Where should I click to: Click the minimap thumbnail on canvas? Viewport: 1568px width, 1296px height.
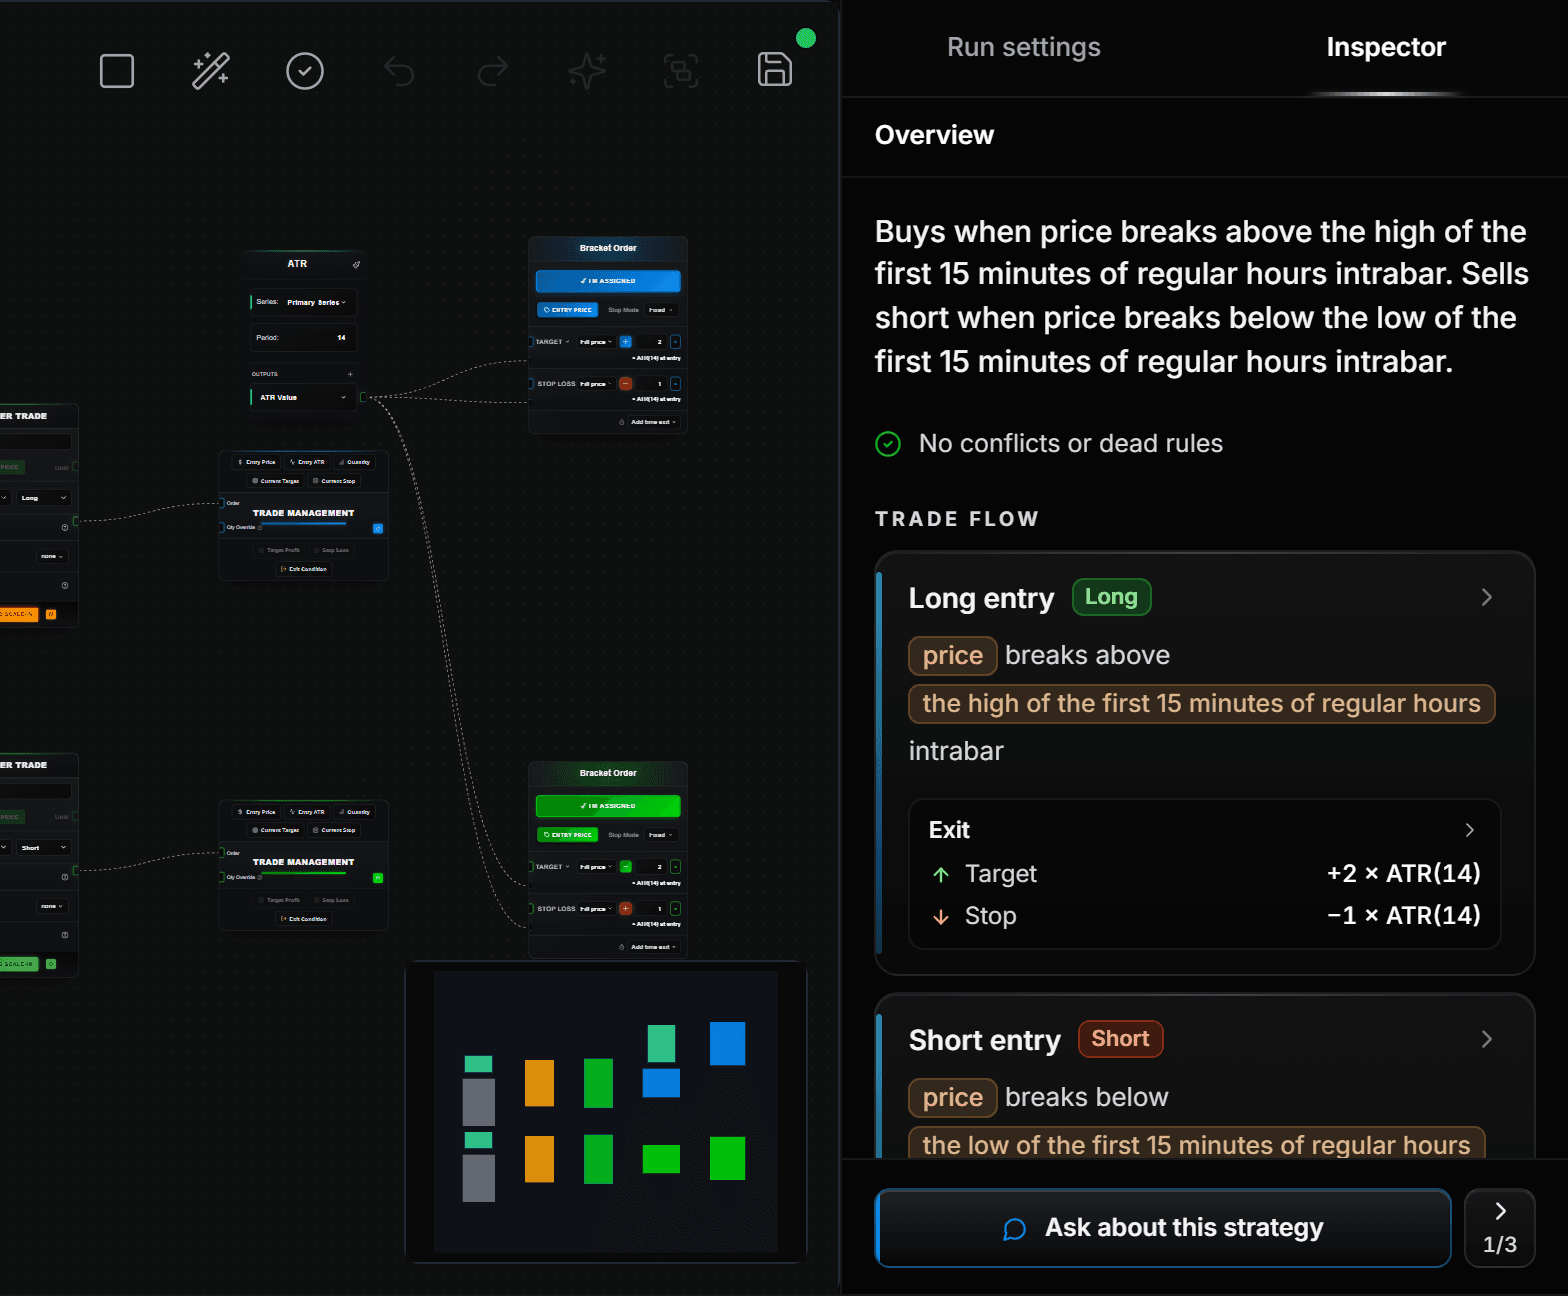(606, 1112)
